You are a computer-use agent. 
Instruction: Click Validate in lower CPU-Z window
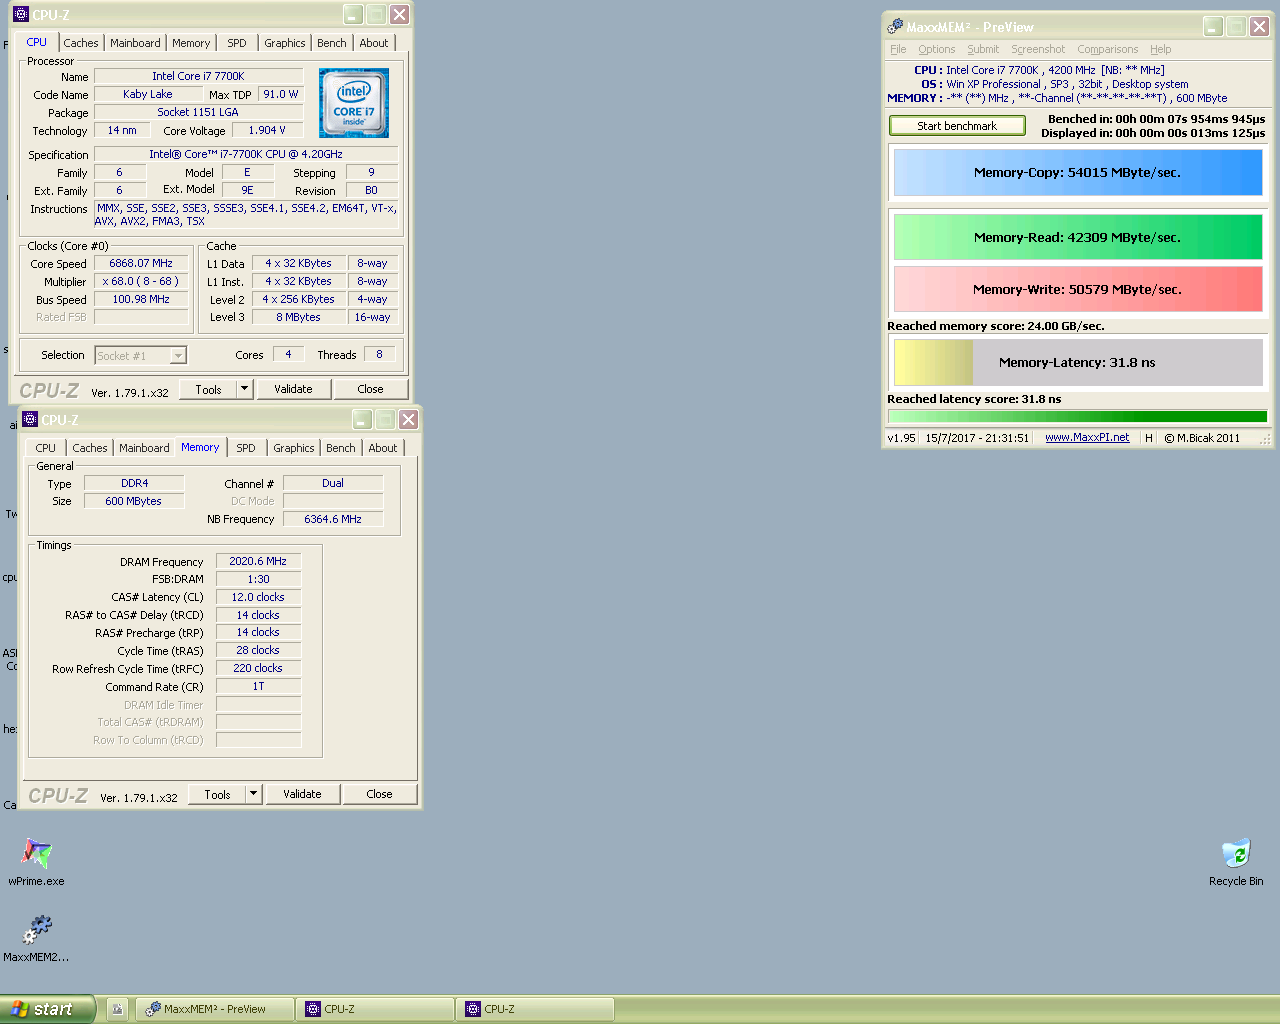click(302, 794)
